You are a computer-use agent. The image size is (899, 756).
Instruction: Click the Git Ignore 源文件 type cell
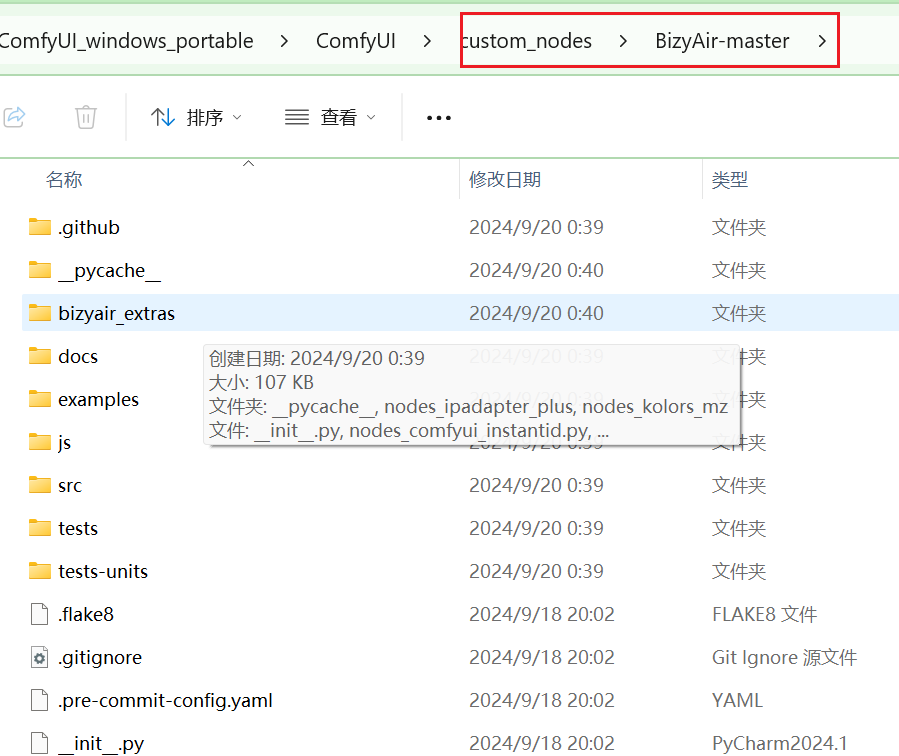point(784,657)
